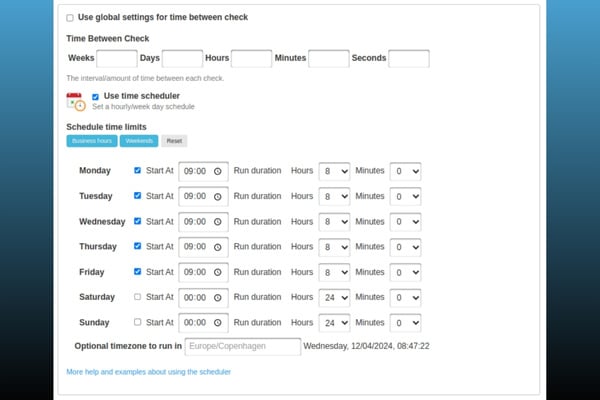This screenshot has height=400, width=600.
Task: Enable global settings for time between check
Action: (x=70, y=18)
